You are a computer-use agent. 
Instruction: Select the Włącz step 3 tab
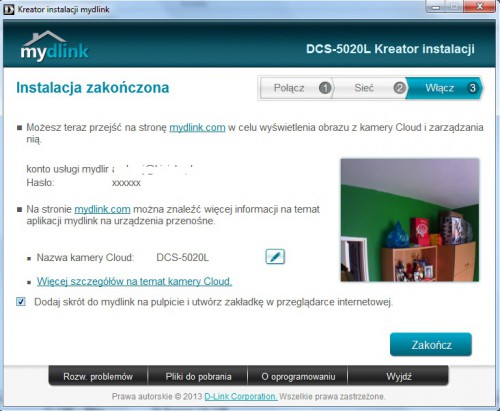[444, 88]
